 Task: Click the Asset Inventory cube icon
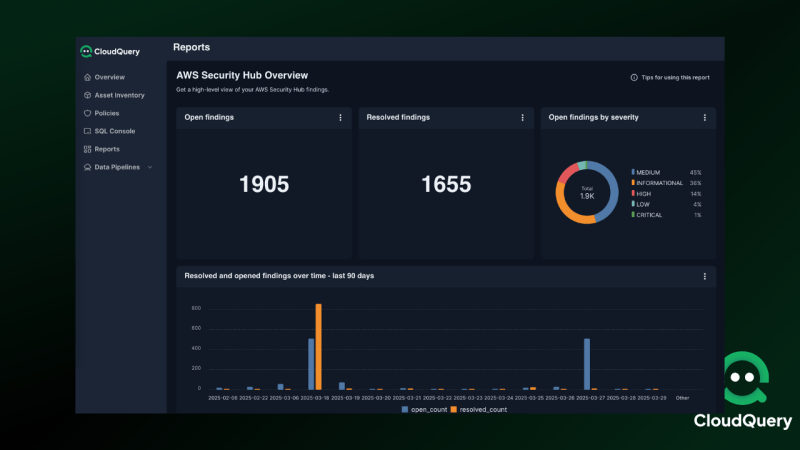pyautogui.click(x=87, y=95)
